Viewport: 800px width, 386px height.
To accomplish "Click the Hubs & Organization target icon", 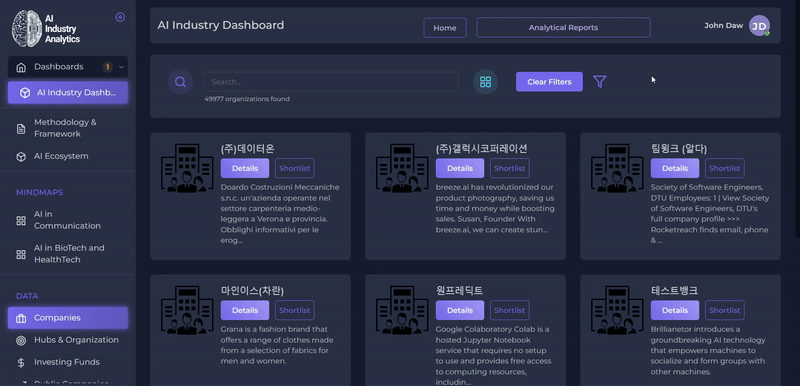I will pos(21,341).
